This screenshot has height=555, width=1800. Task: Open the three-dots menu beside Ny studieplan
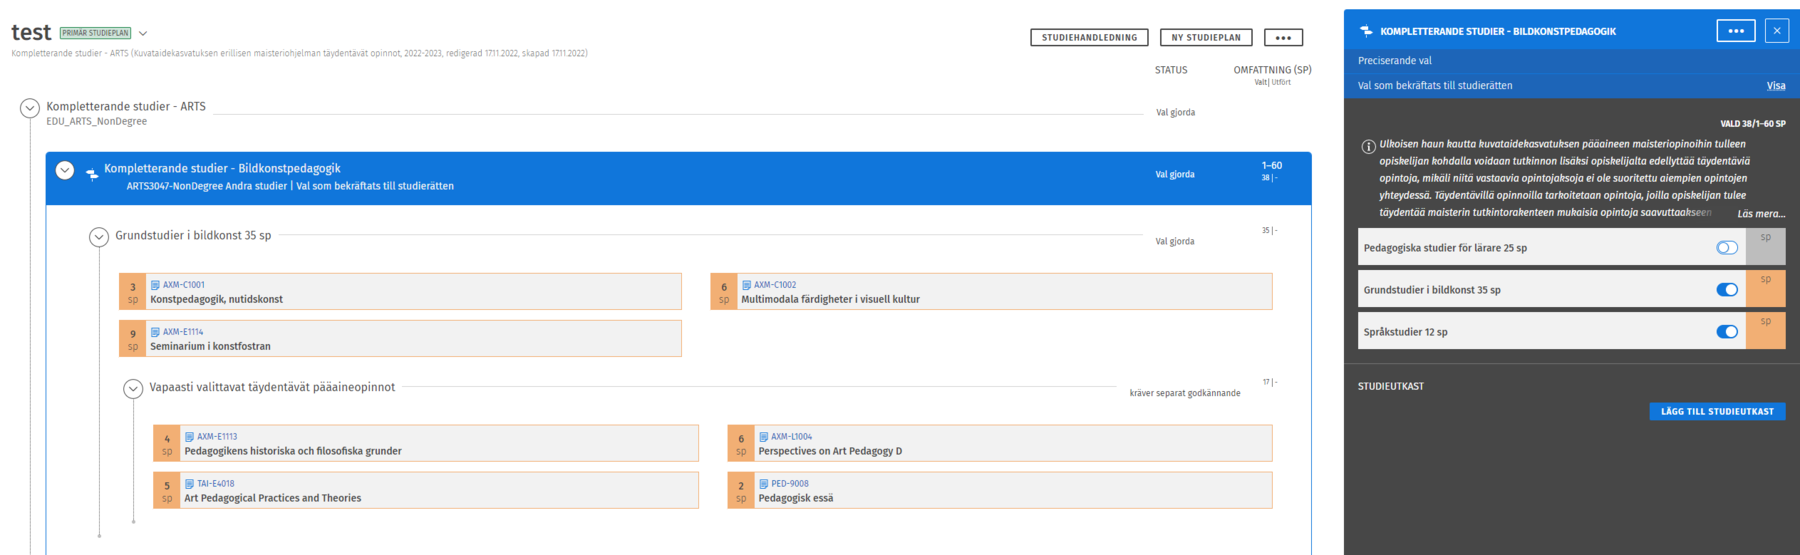[x=1283, y=38]
